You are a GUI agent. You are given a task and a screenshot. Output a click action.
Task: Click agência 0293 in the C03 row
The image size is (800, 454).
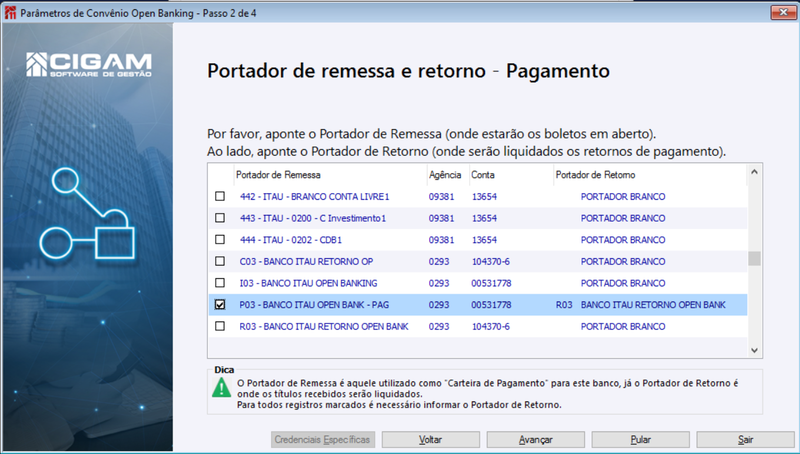439,262
